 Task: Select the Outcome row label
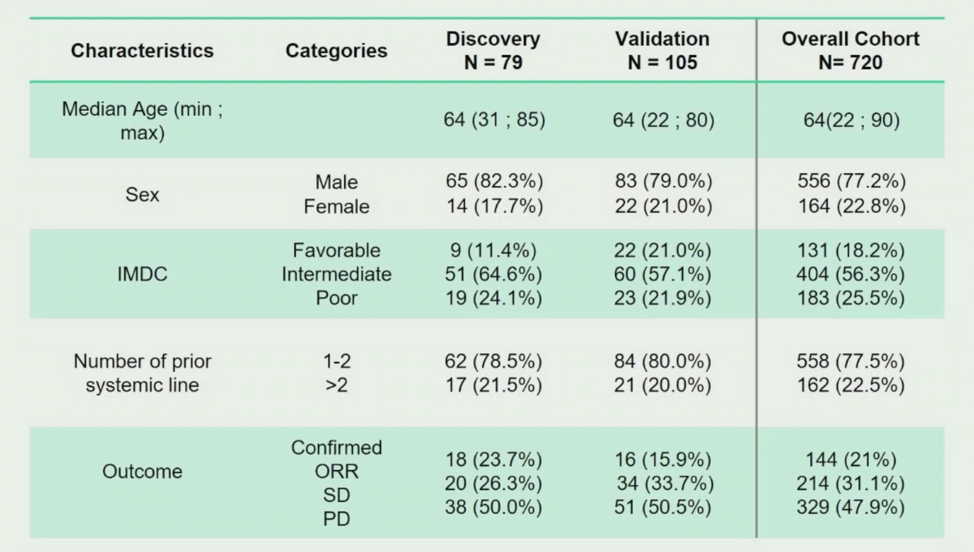142,471
